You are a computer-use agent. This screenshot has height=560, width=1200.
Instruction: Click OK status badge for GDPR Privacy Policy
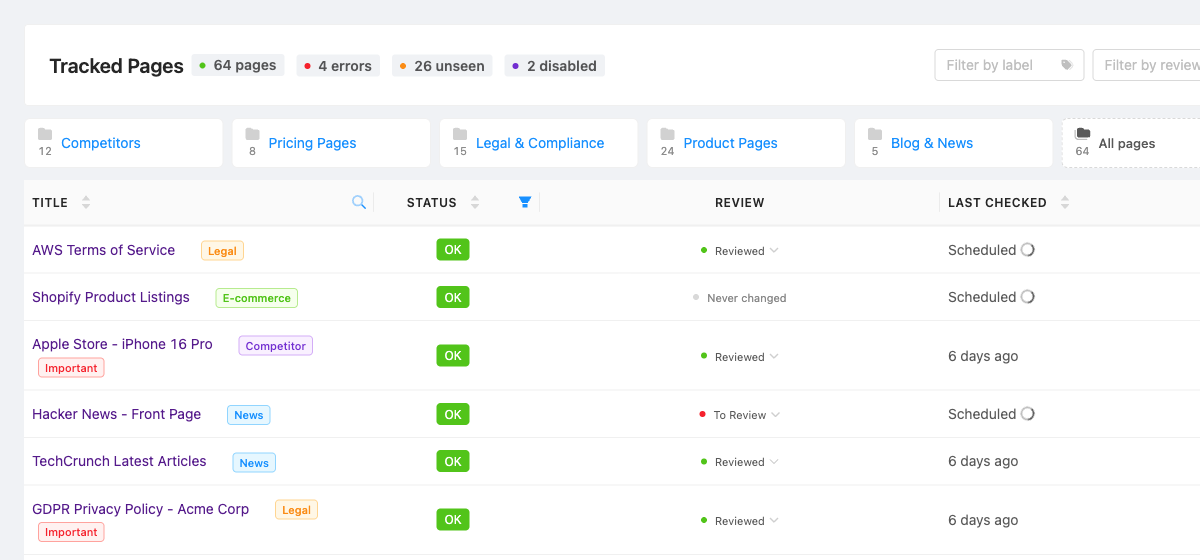453,520
